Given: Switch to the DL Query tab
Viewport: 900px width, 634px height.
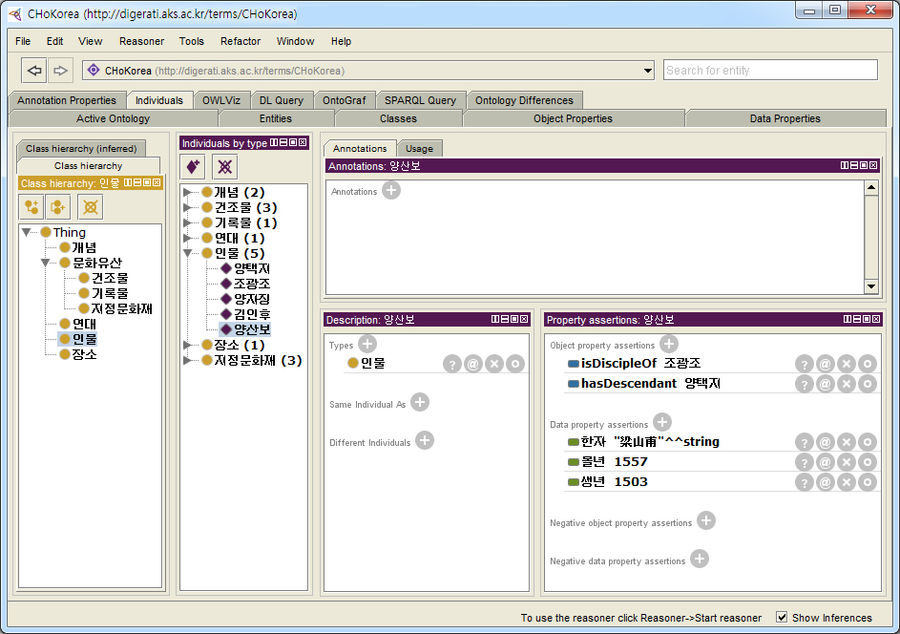Looking at the screenshot, I should pyautogui.click(x=281, y=100).
